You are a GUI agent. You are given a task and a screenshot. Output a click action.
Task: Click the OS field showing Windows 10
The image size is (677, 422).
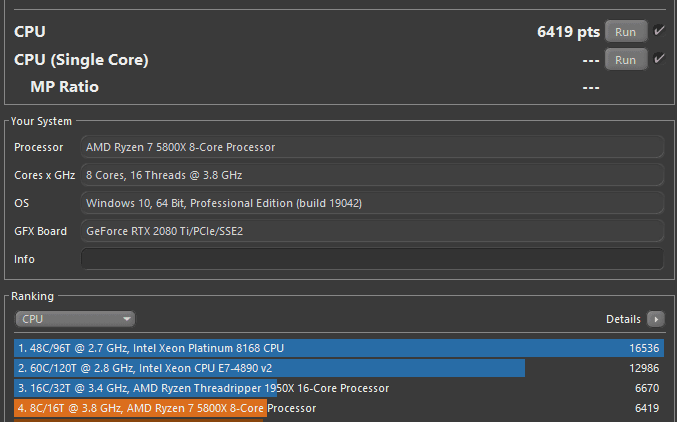pyautogui.click(x=372, y=203)
